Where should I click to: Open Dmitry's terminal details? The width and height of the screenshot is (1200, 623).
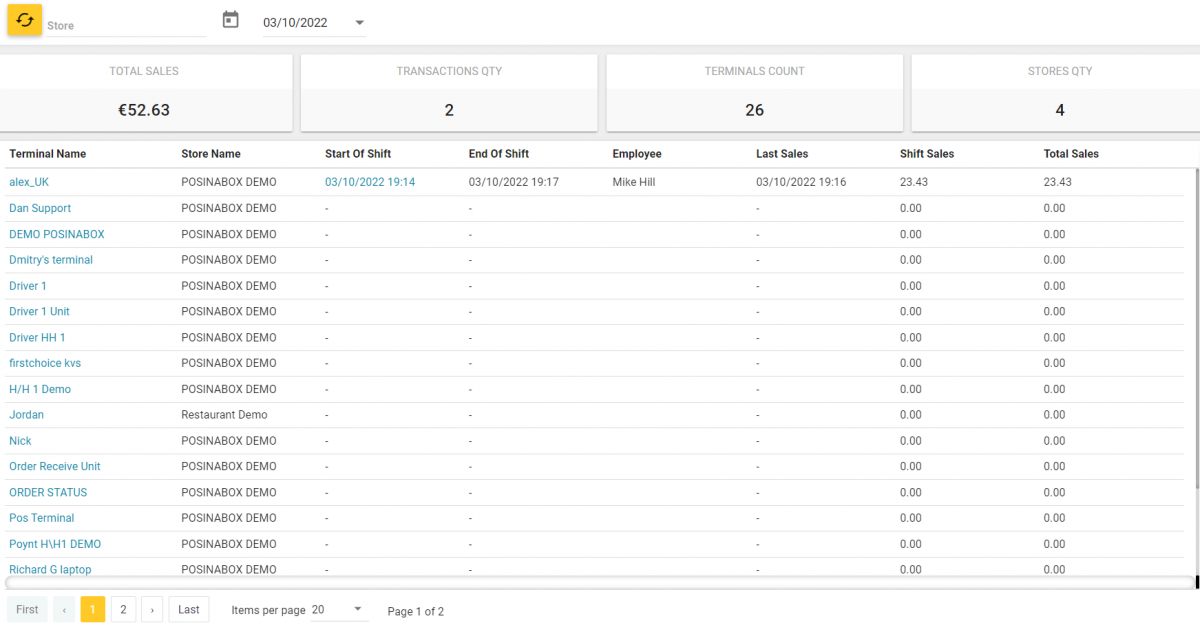point(50,259)
